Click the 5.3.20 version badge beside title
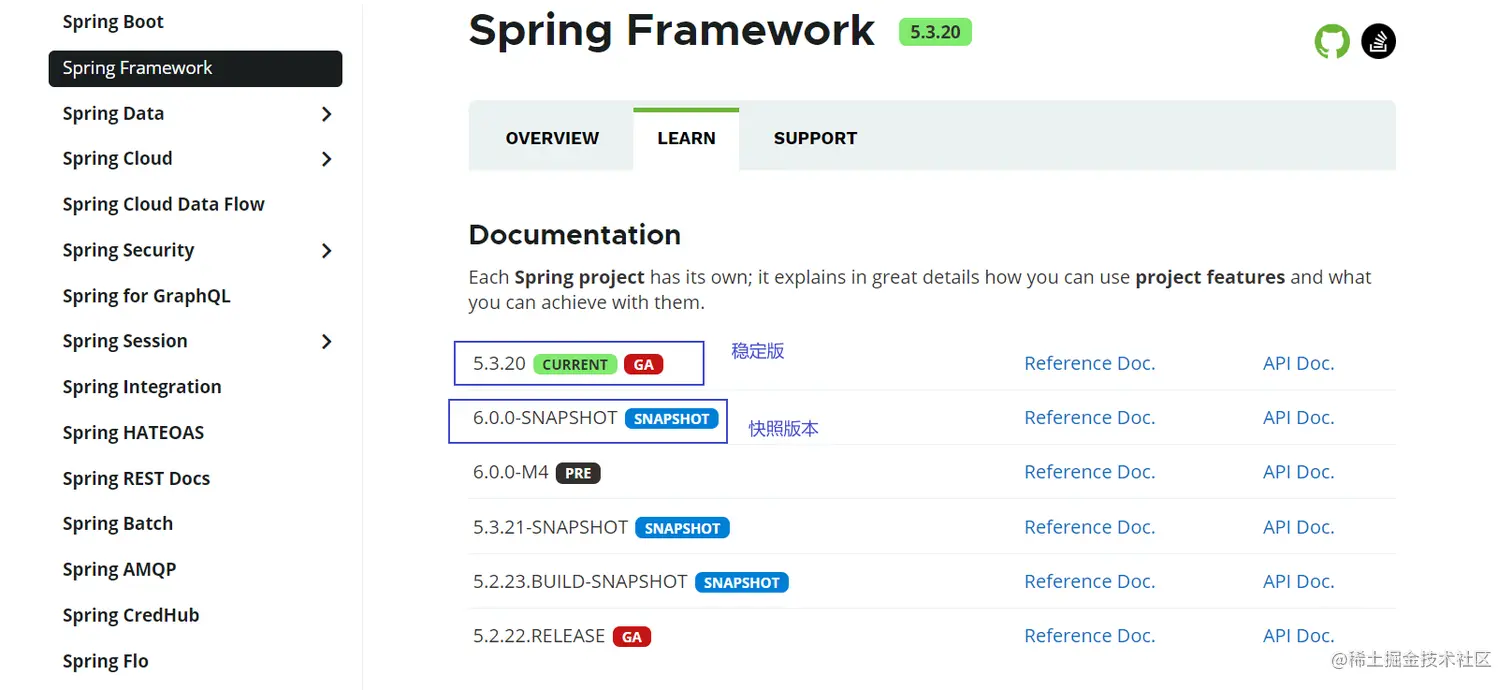 coord(935,32)
